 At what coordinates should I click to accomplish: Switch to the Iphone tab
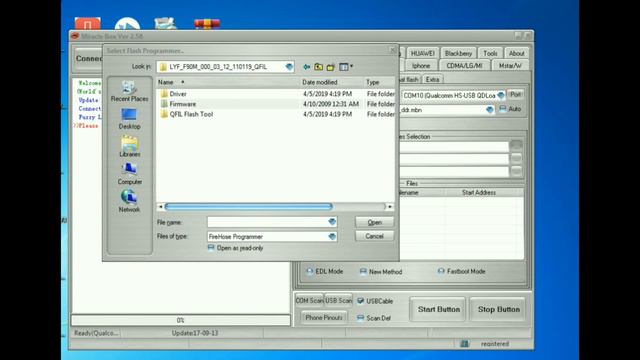point(421,66)
